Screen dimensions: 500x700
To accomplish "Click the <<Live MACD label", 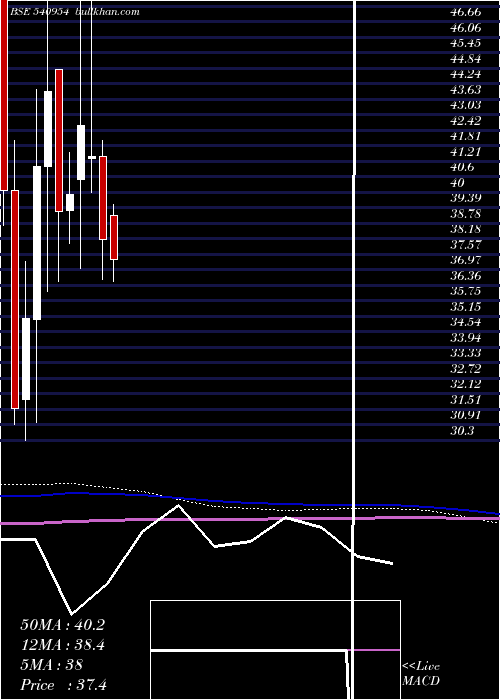I will 421,673.
